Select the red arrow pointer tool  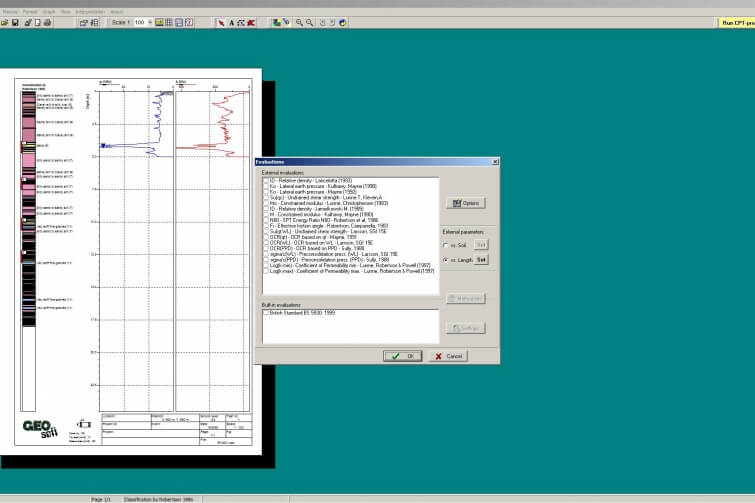(221, 22)
